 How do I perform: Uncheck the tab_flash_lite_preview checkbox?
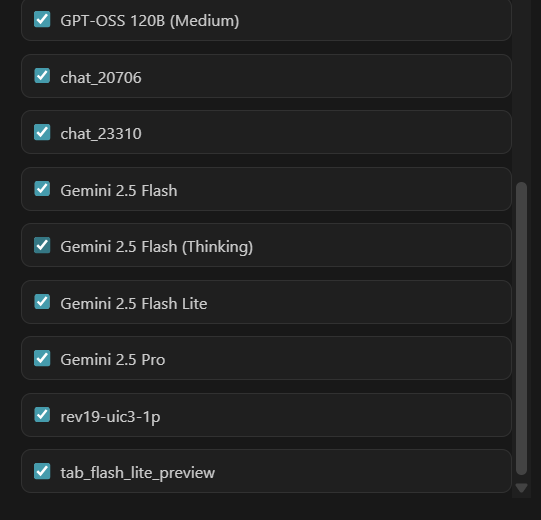(x=42, y=471)
